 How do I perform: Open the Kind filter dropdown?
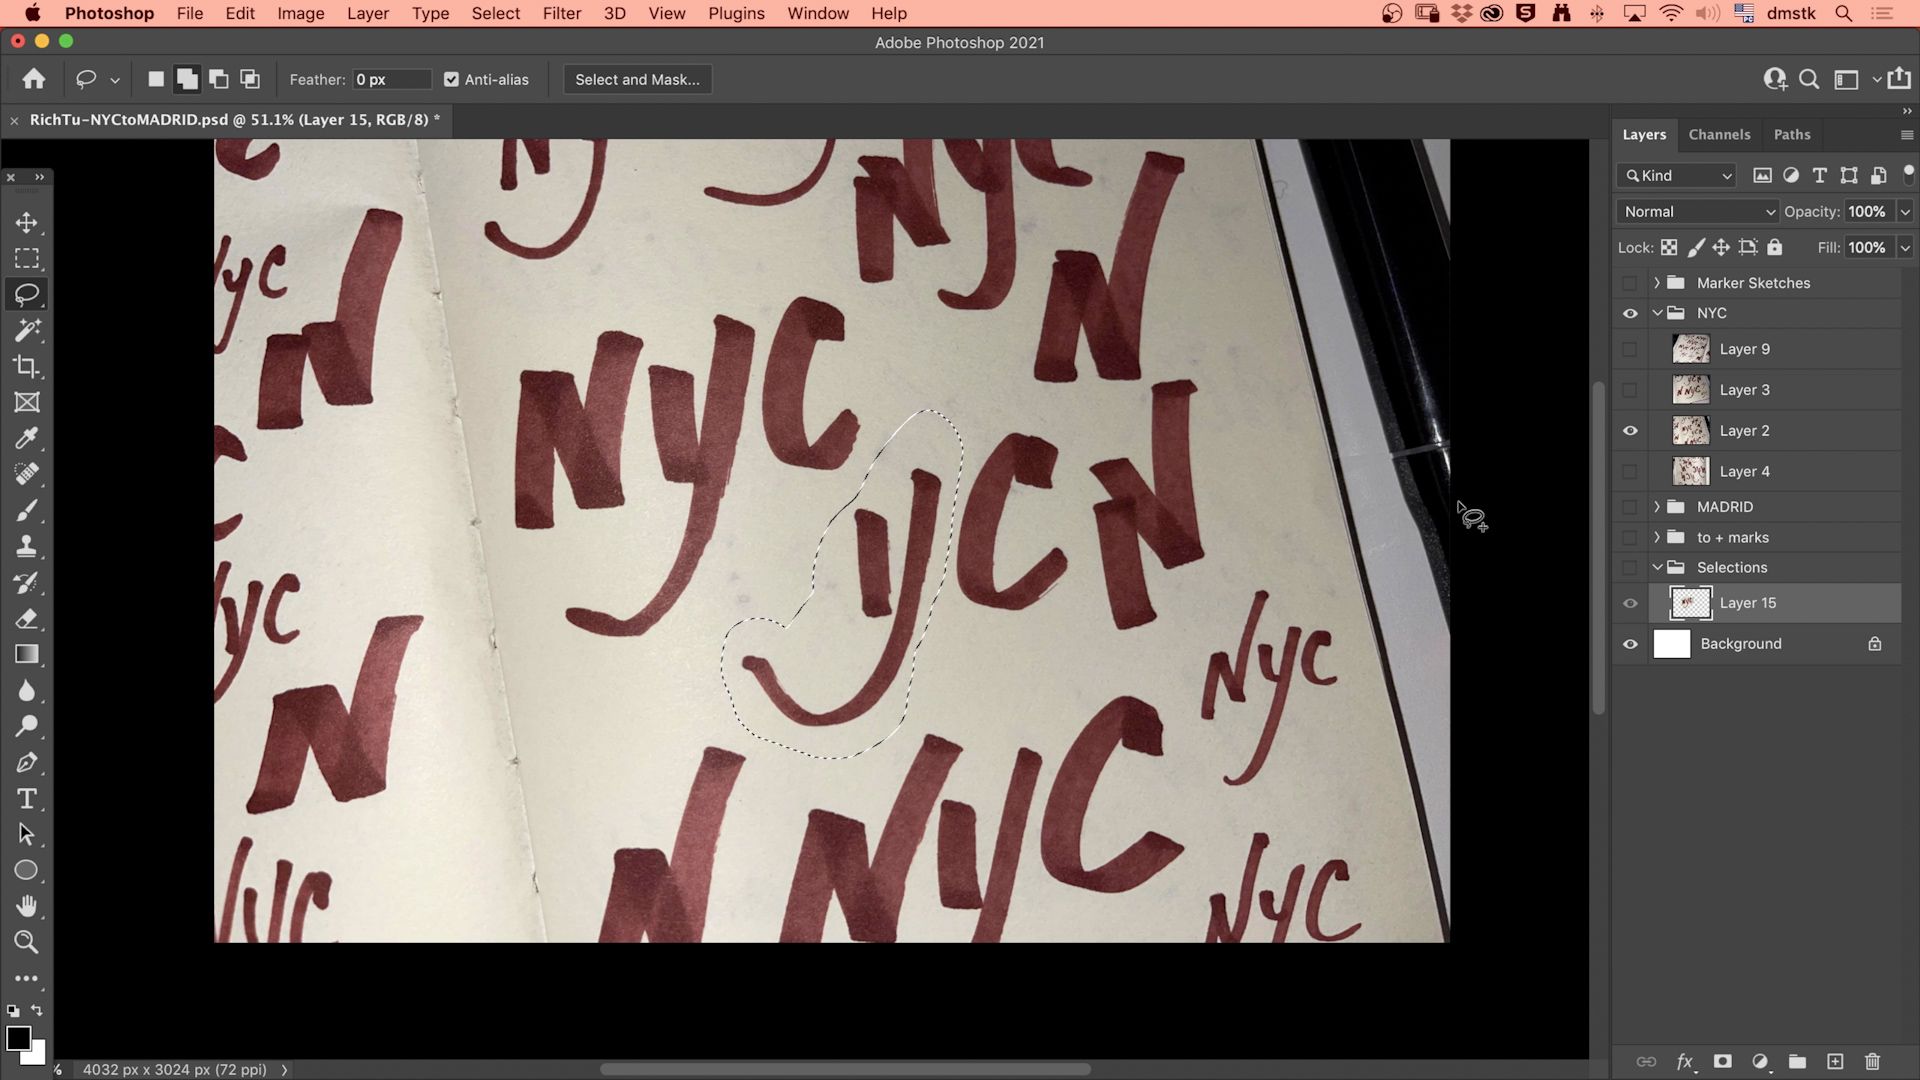(x=1677, y=175)
